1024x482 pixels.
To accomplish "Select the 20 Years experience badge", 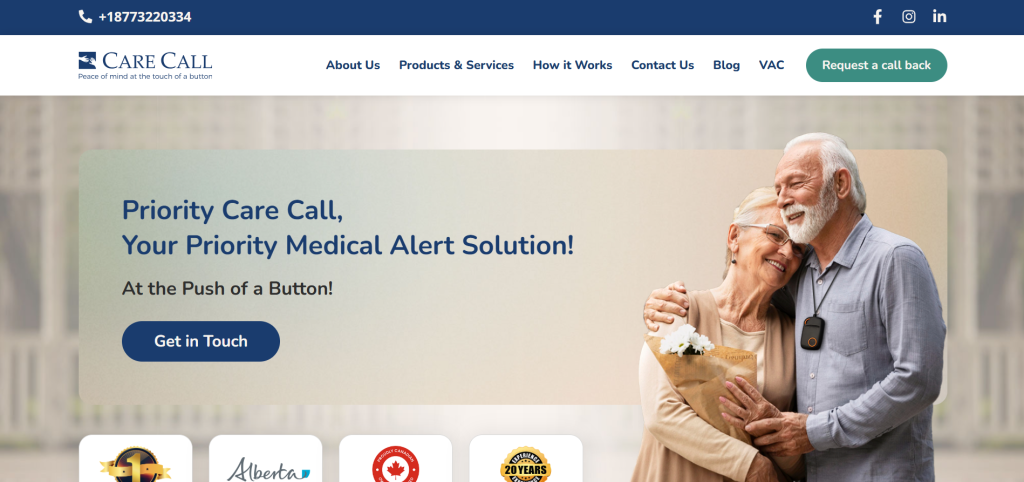I will tap(526, 464).
